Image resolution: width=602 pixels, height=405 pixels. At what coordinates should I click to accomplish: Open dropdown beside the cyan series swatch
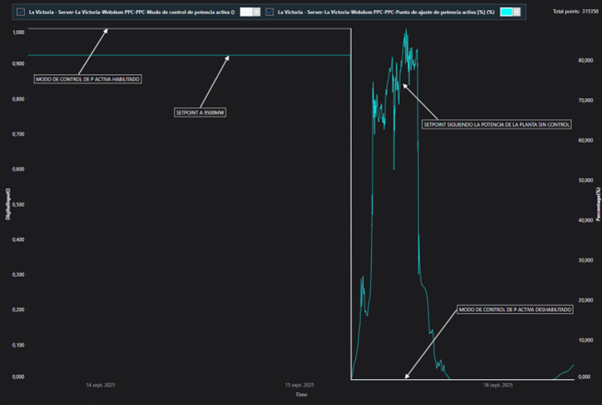[x=517, y=12]
